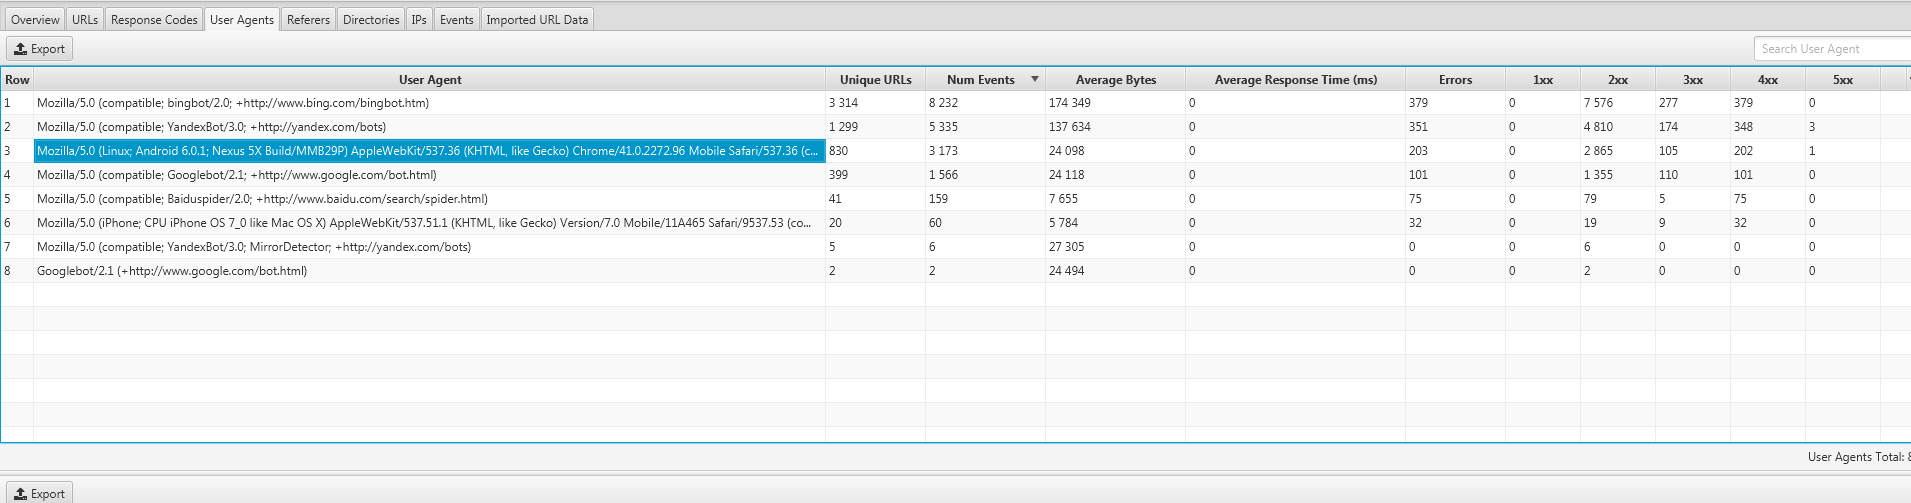Viewport: 1911px width, 503px height.
Task: Click Num Events value 5 335
Action: coord(943,127)
